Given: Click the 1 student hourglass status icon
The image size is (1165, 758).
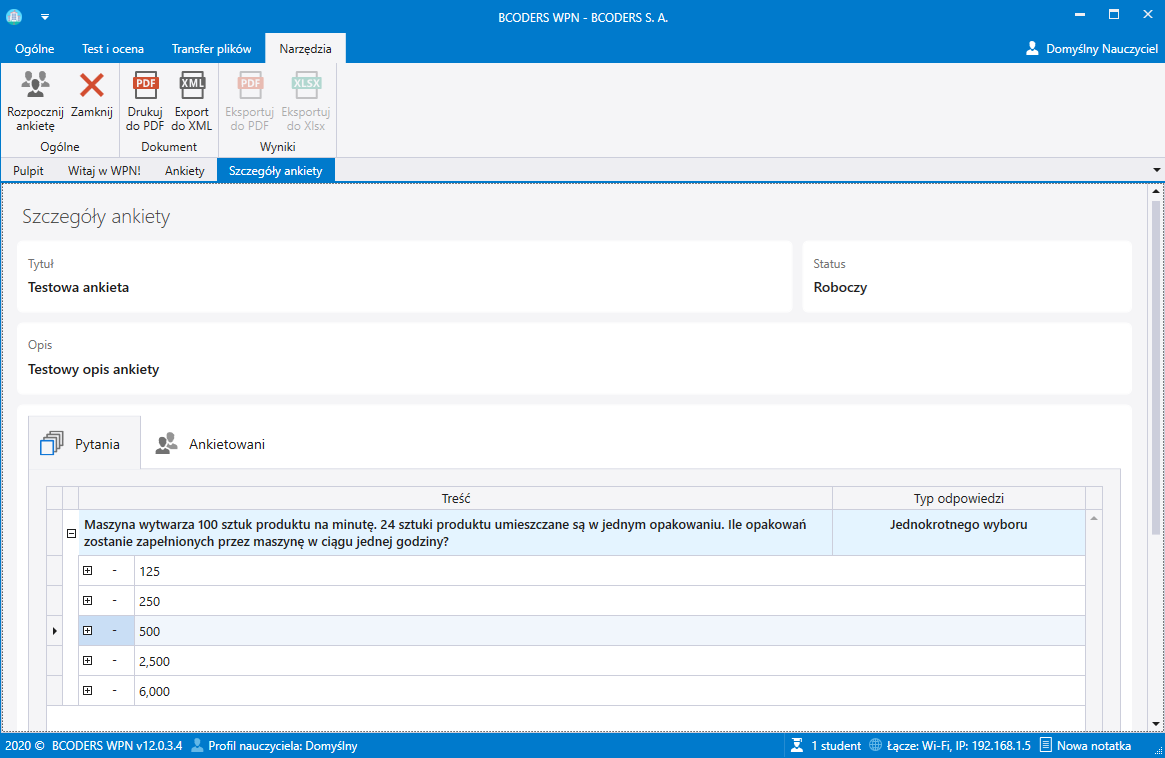Looking at the screenshot, I should (797, 745).
